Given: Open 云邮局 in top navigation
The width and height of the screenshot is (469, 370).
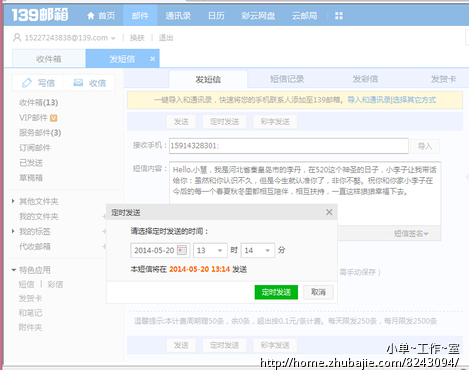Looking at the screenshot, I should tap(304, 15).
